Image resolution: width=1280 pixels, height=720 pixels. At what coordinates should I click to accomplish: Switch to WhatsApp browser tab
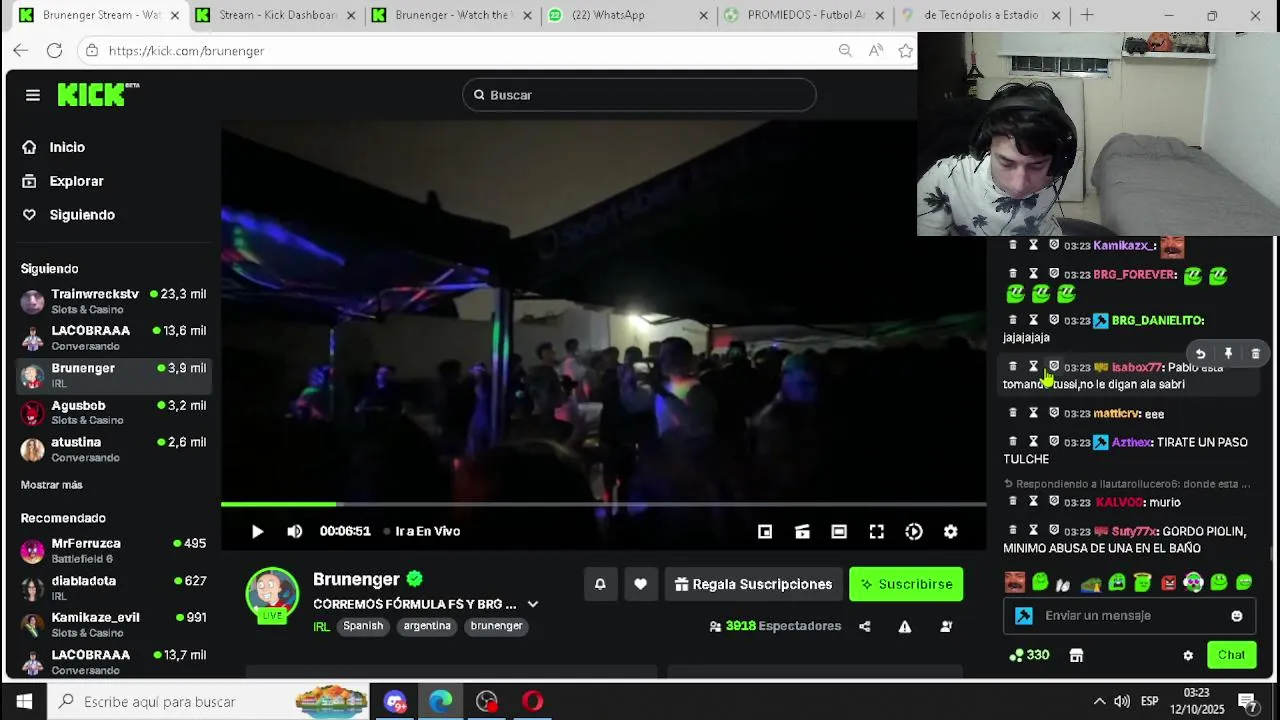(626, 15)
